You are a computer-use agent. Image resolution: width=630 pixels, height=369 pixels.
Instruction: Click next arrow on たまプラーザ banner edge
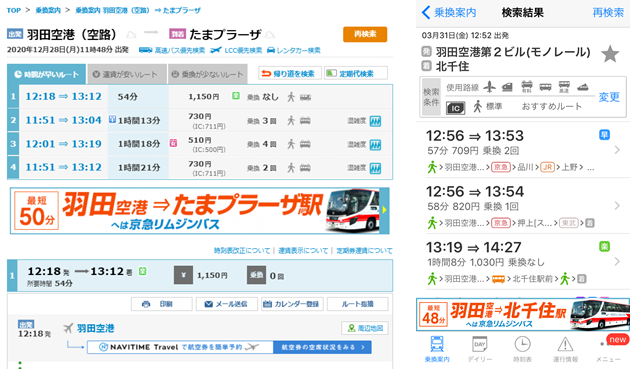tap(385, 210)
